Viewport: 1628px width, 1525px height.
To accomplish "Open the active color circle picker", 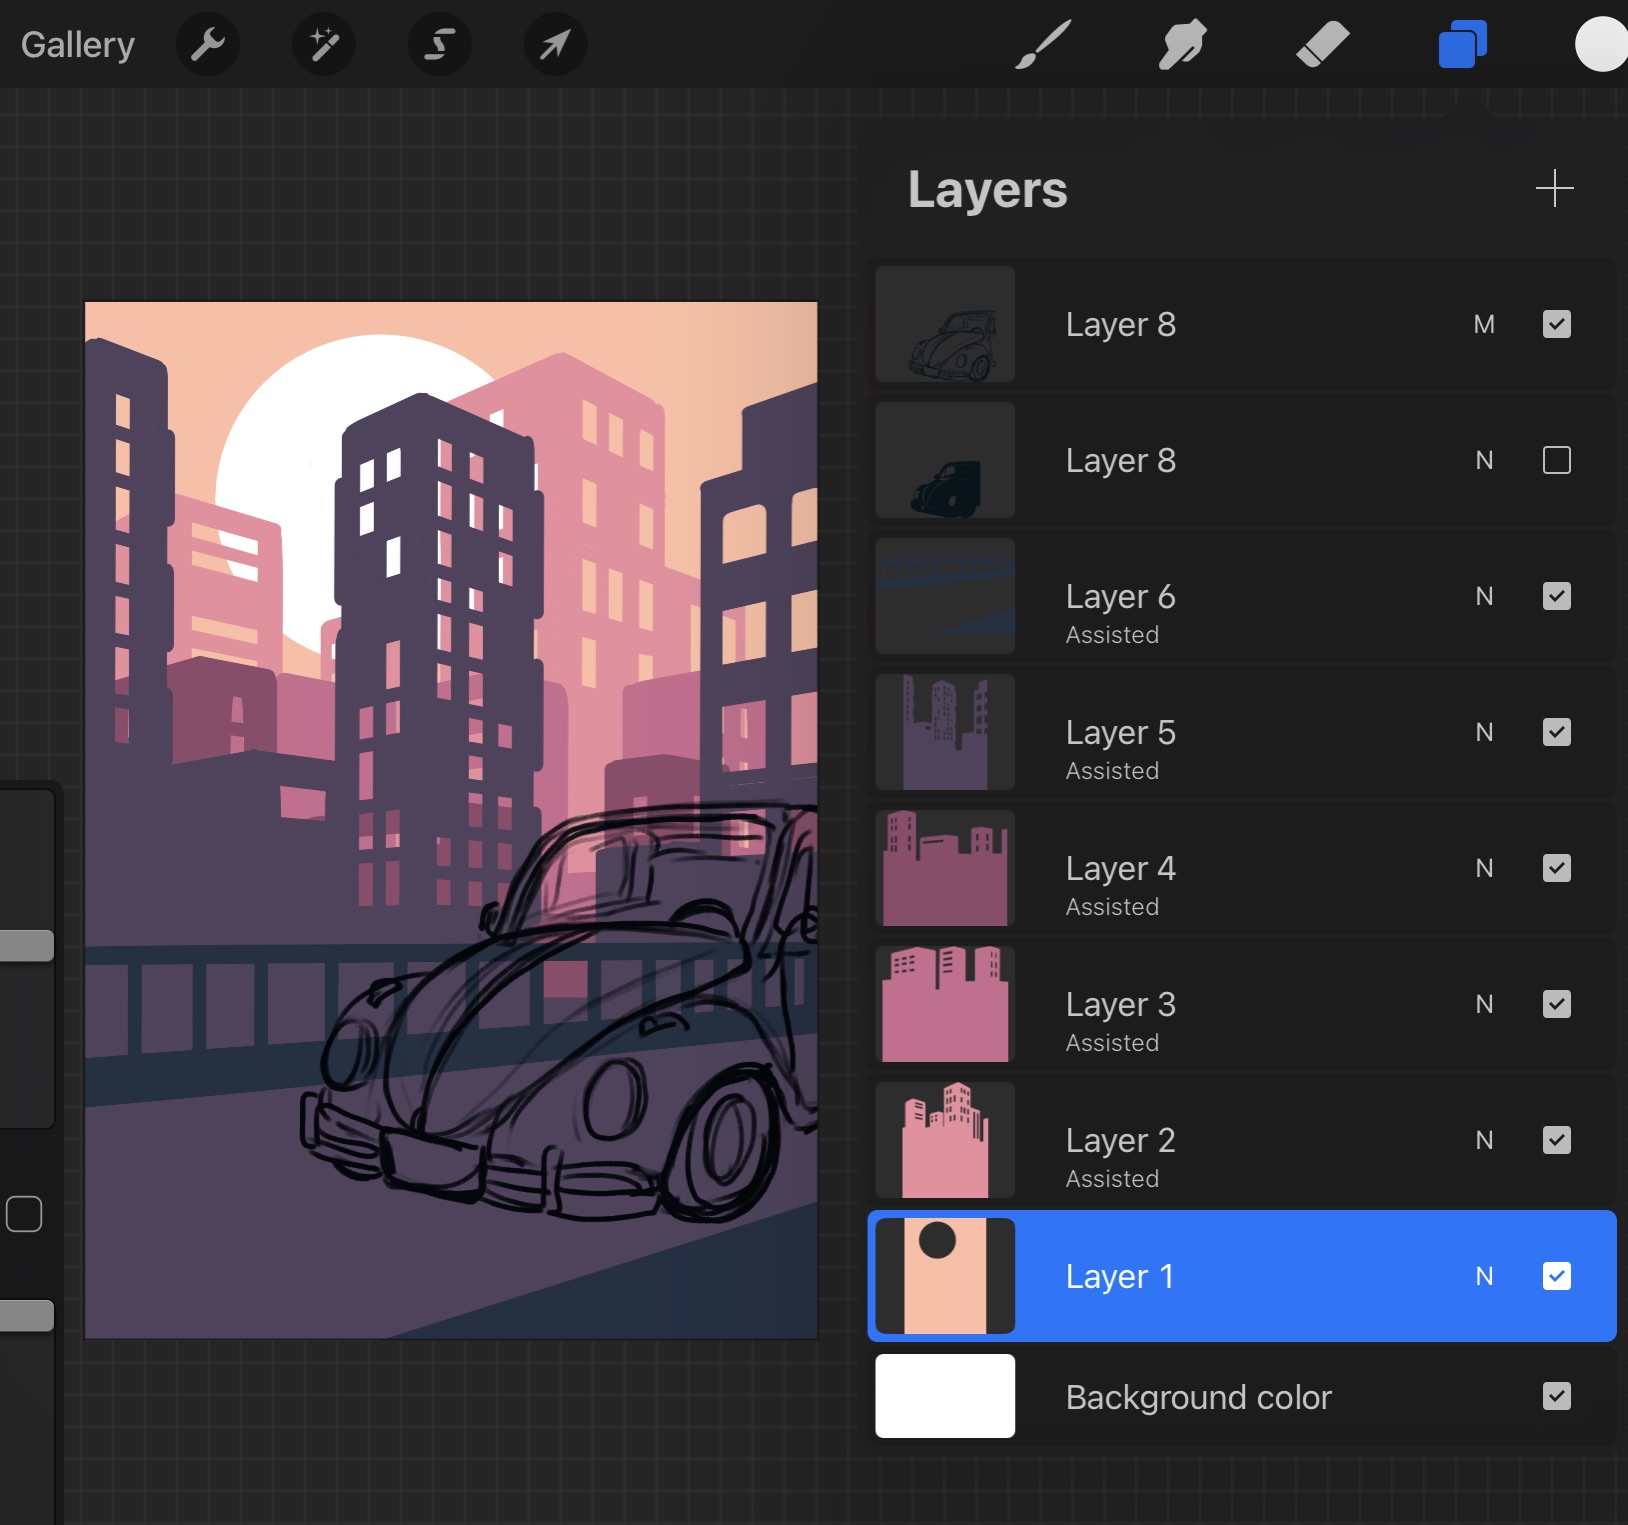I will (x=1602, y=45).
